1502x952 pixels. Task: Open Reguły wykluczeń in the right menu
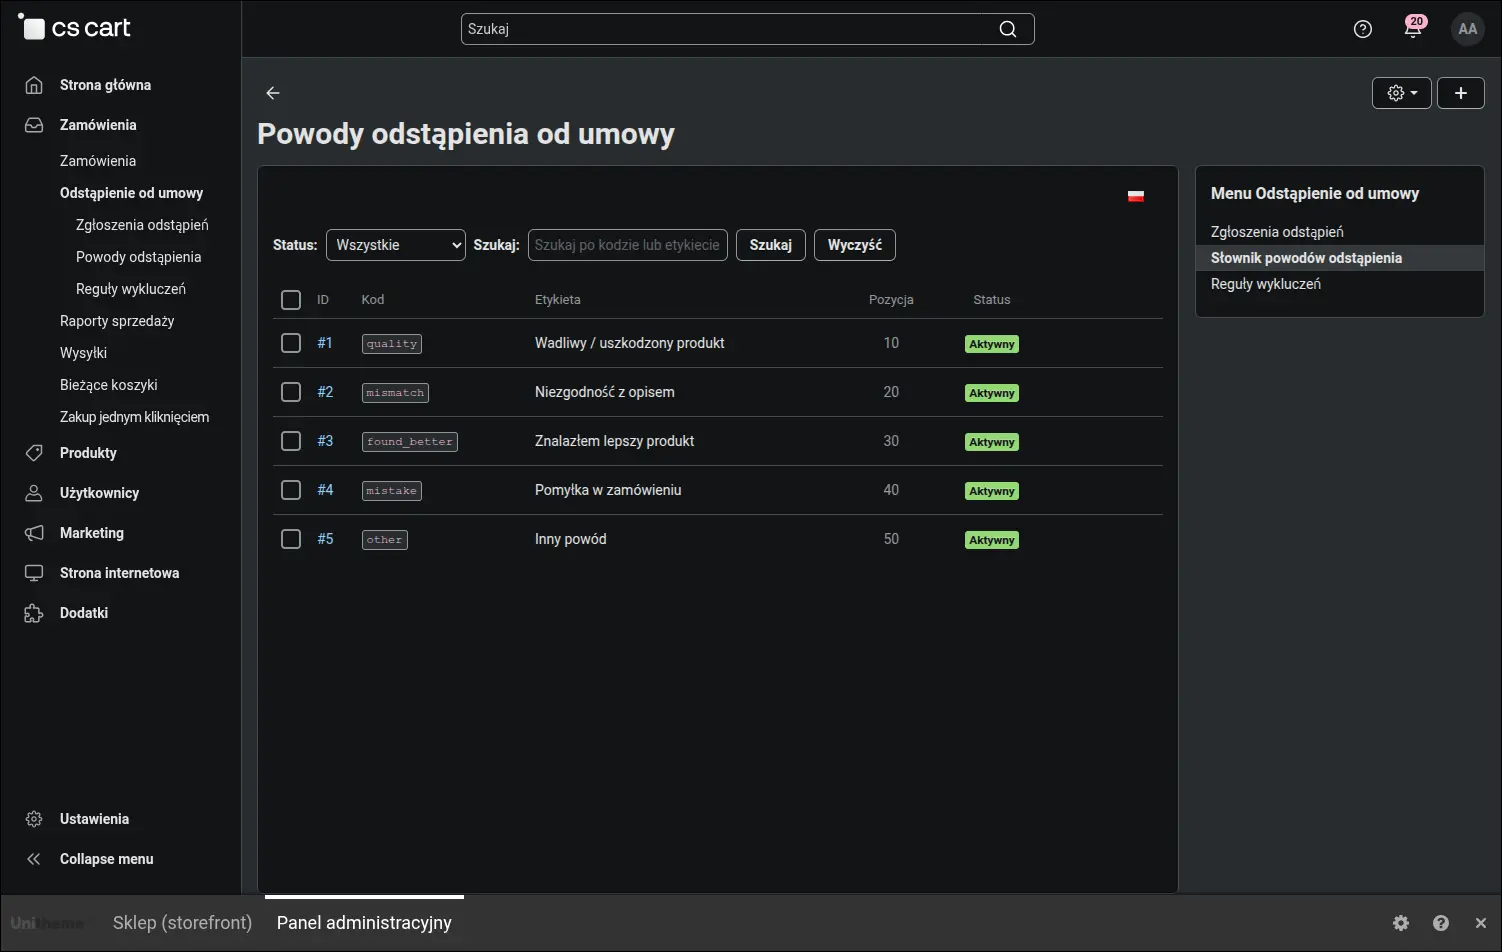coord(1266,284)
